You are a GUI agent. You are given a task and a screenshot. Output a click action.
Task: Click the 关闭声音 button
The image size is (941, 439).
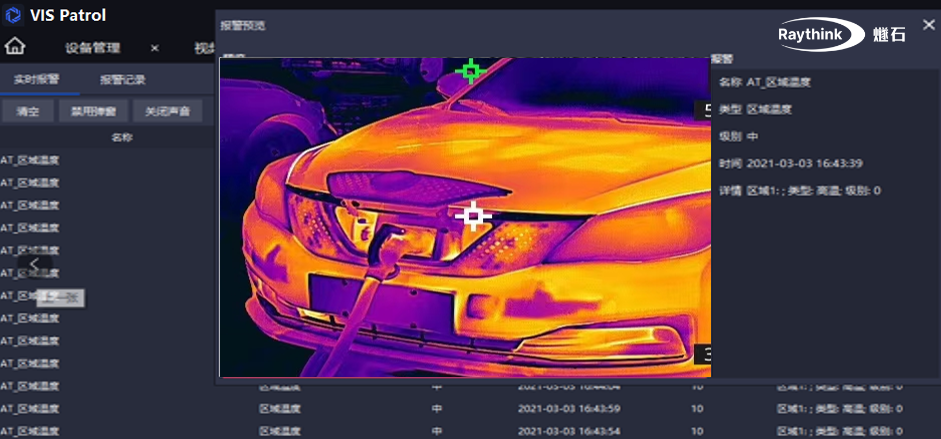(x=167, y=111)
